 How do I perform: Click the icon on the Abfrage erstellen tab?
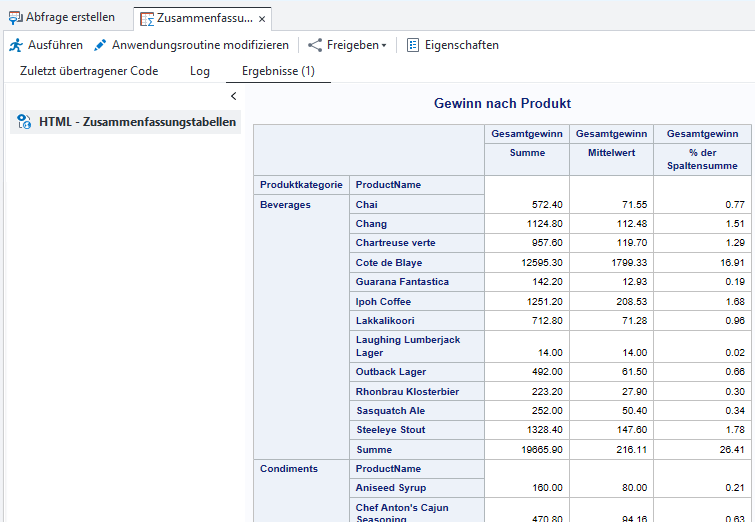(15, 18)
